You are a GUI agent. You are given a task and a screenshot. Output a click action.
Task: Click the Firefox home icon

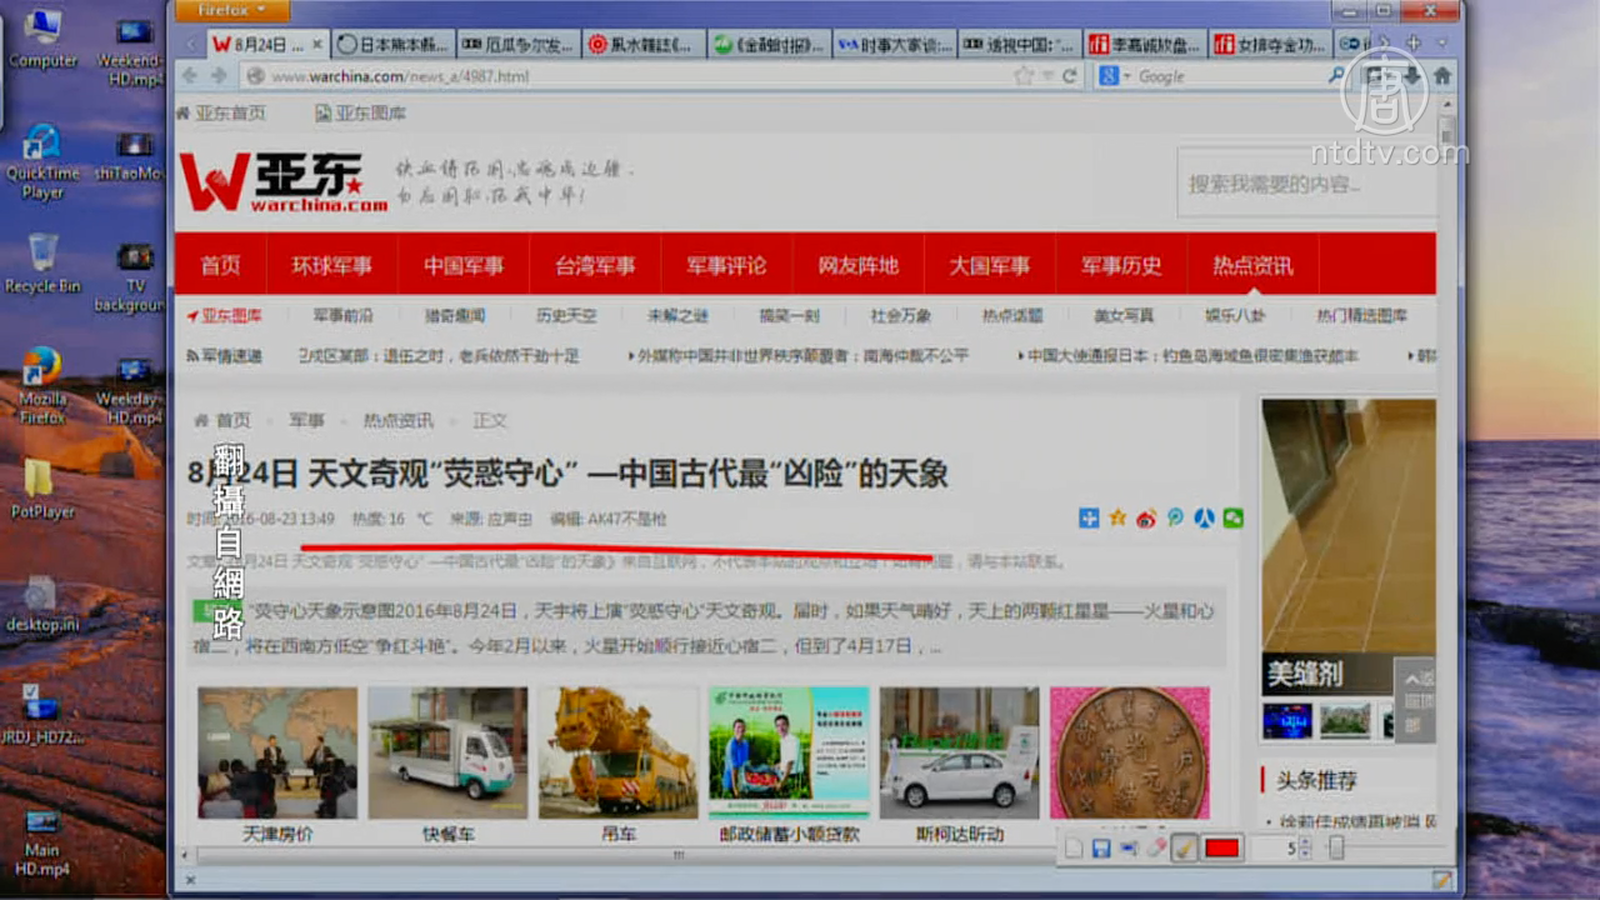tap(1442, 76)
